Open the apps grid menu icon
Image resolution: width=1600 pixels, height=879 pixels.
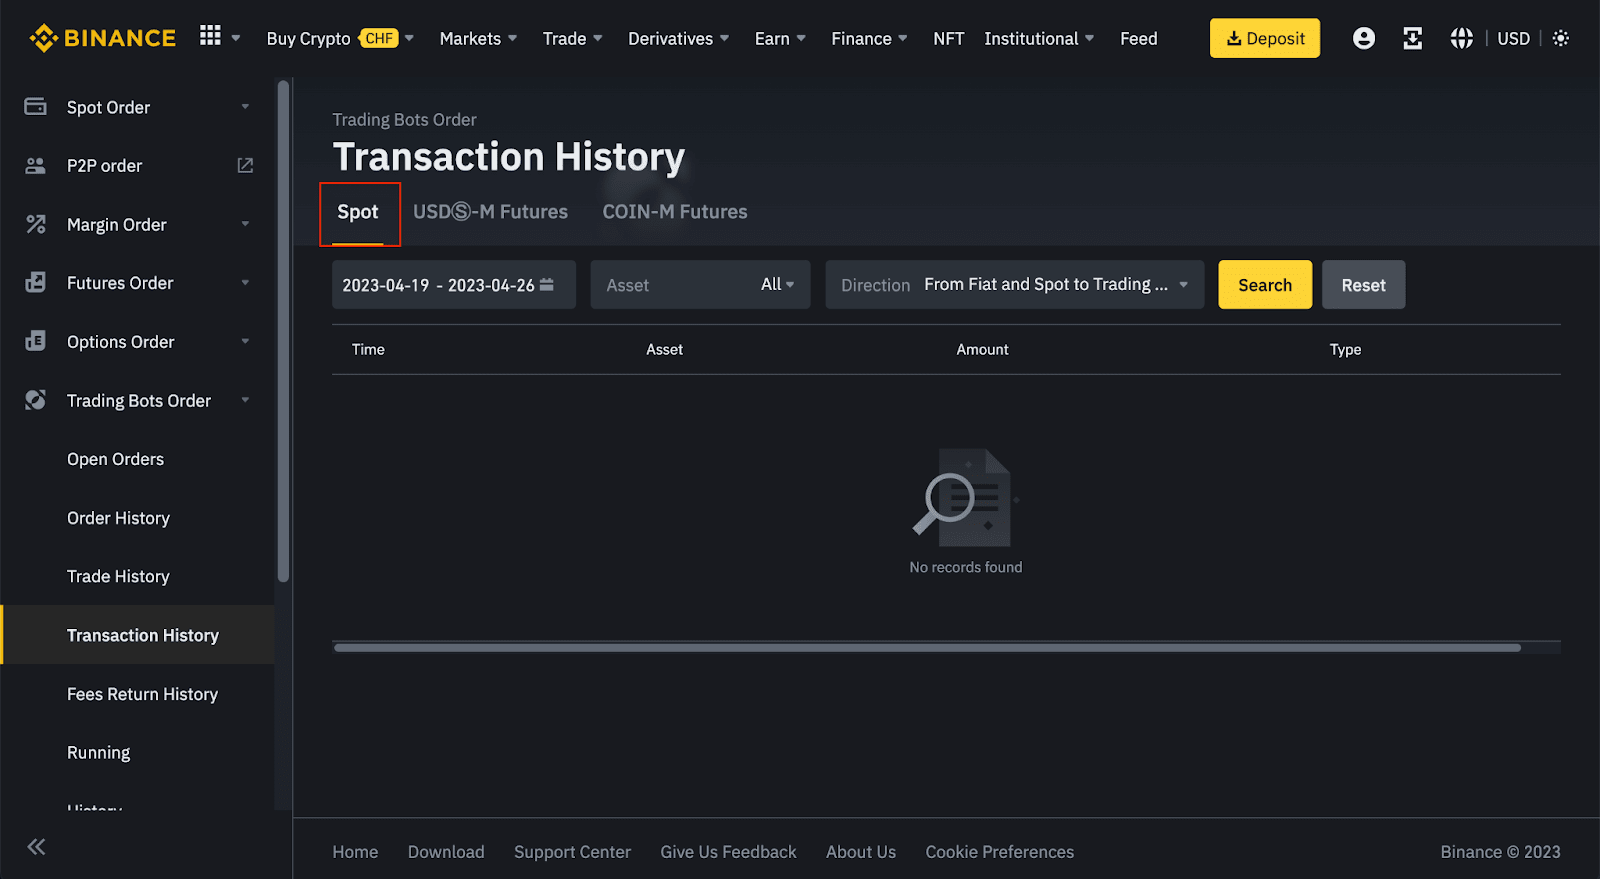210,36
